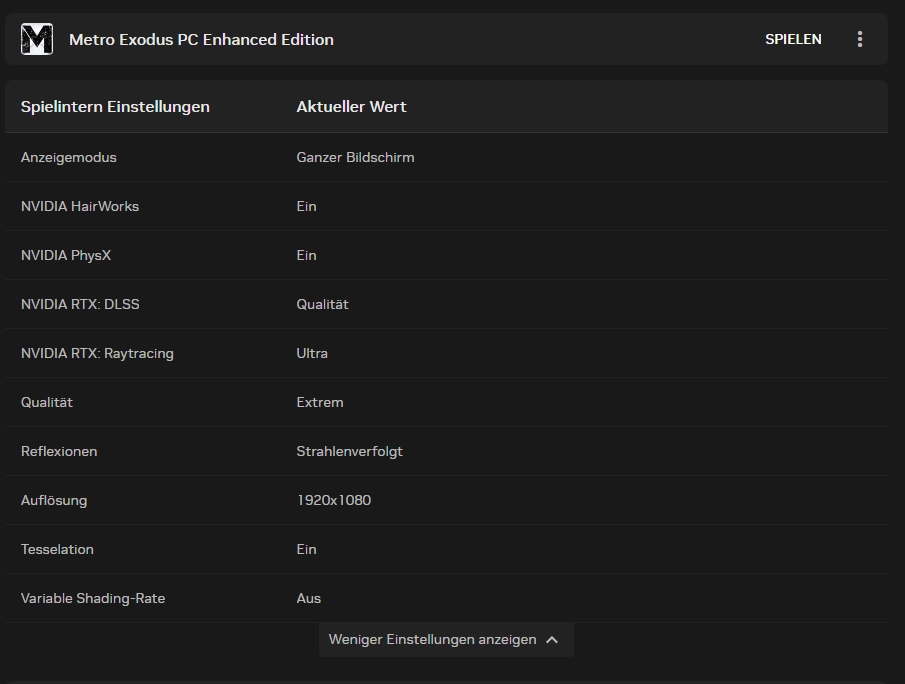
Task: Click the Aus value for Variable Shading-Rate
Action: (309, 599)
